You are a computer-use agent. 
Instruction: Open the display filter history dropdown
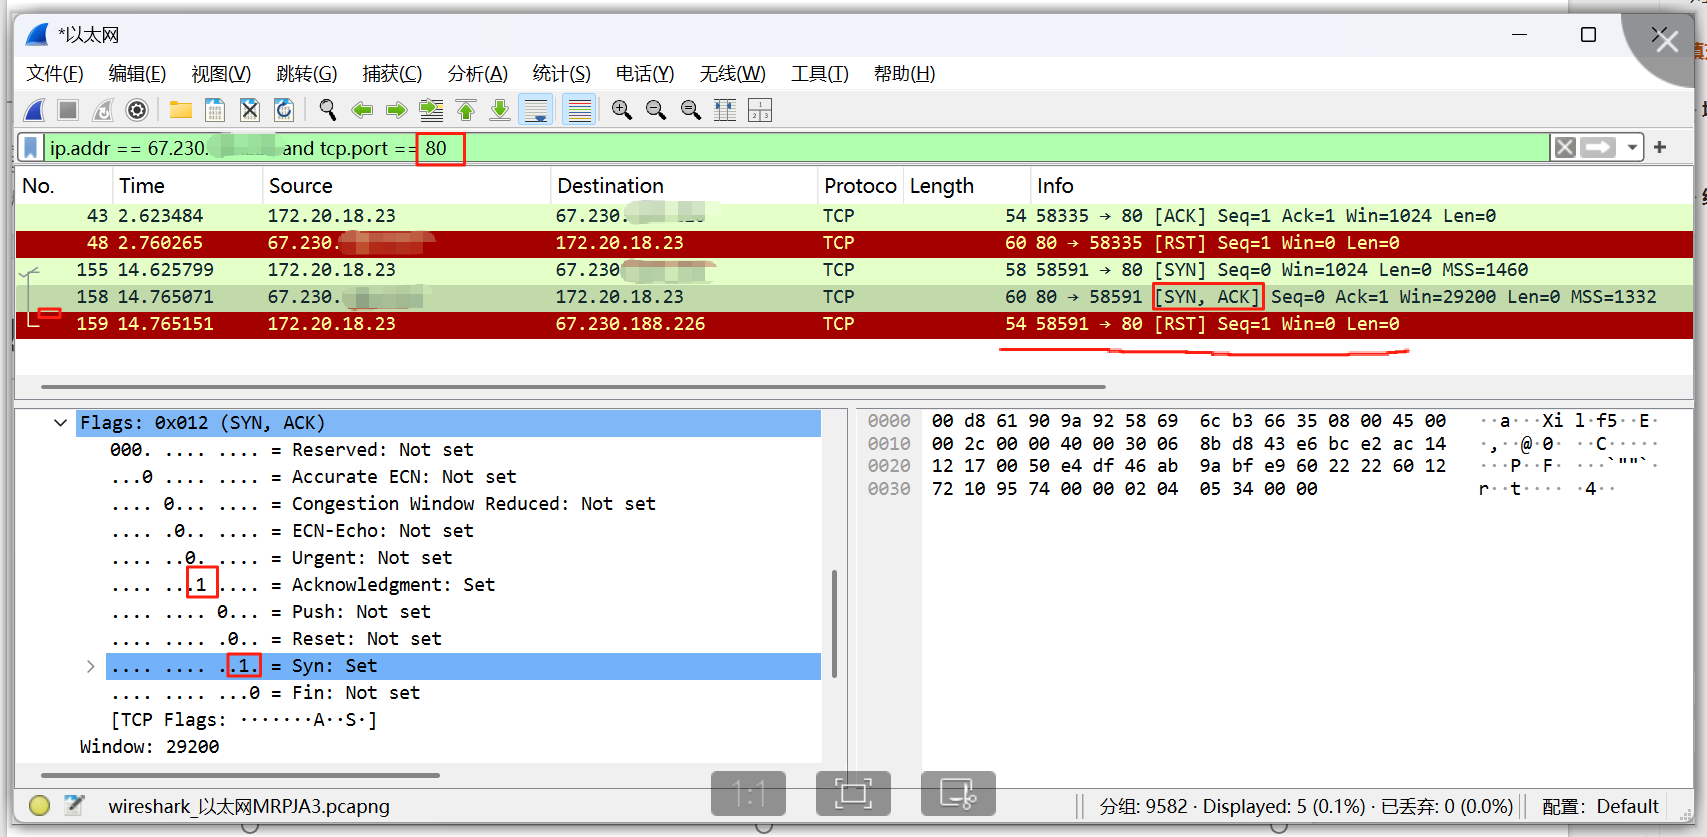pyautogui.click(x=1632, y=148)
